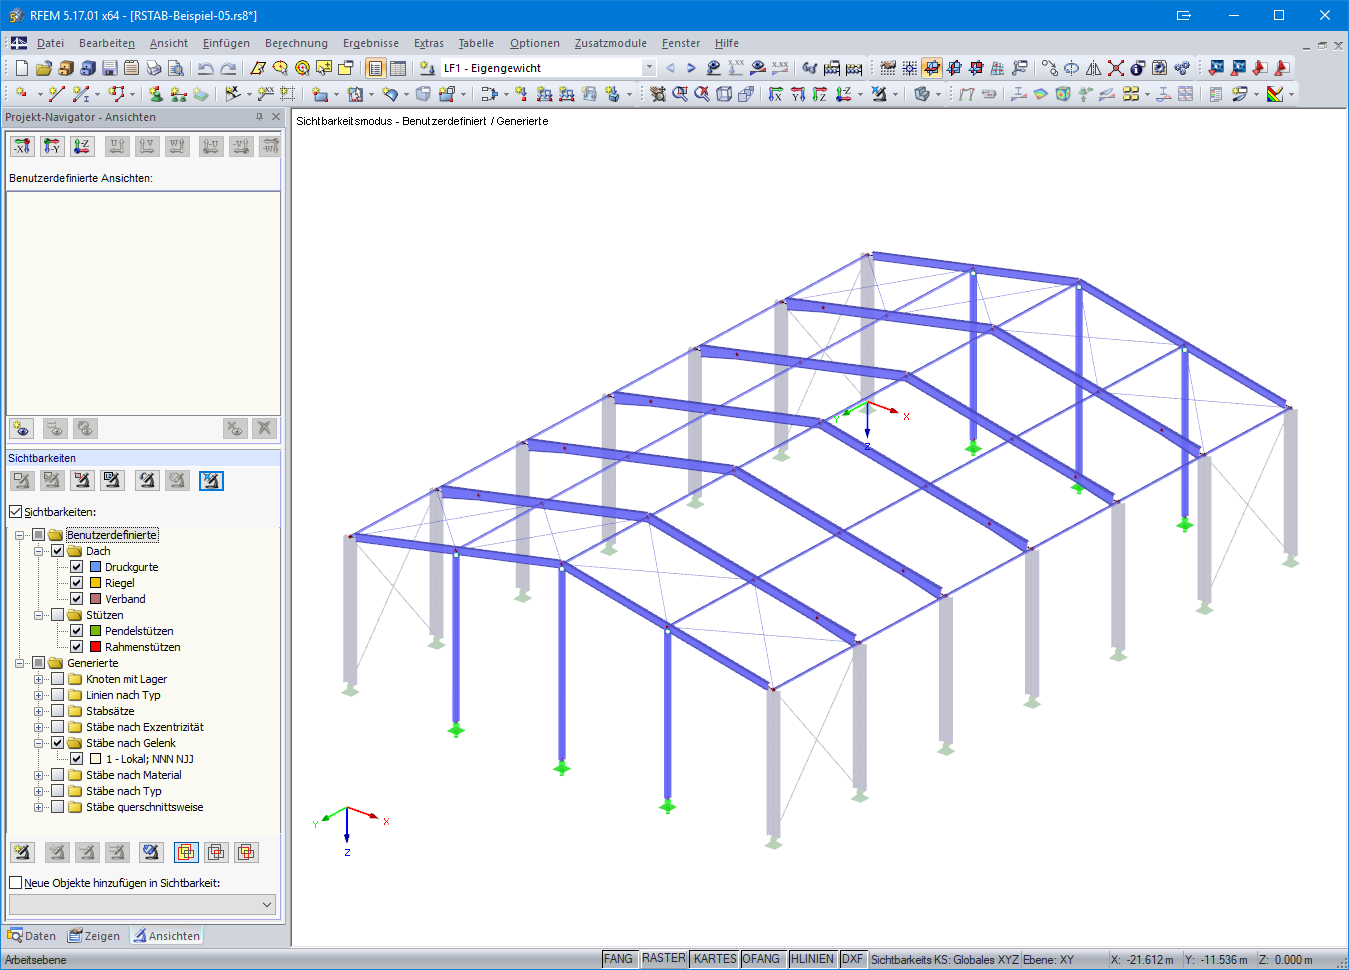The image size is (1349, 970).
Task: Open the black info icon in toolbar
Action: click(1137, 68)
